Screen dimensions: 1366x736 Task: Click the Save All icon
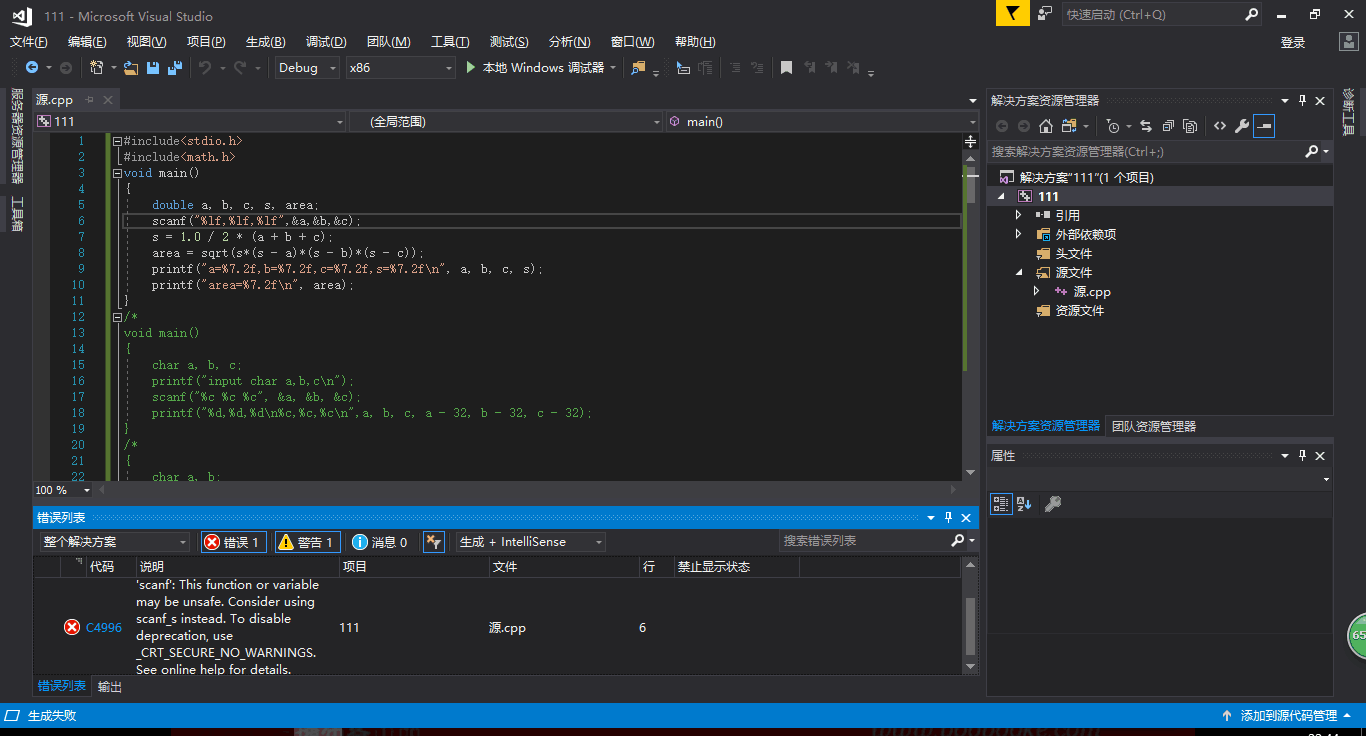175,68
